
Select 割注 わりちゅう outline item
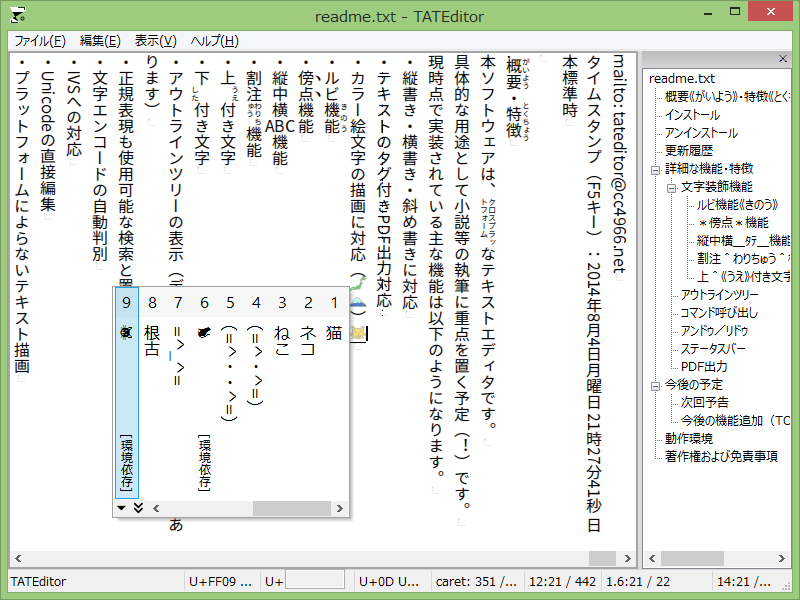(x=743, y=259)
